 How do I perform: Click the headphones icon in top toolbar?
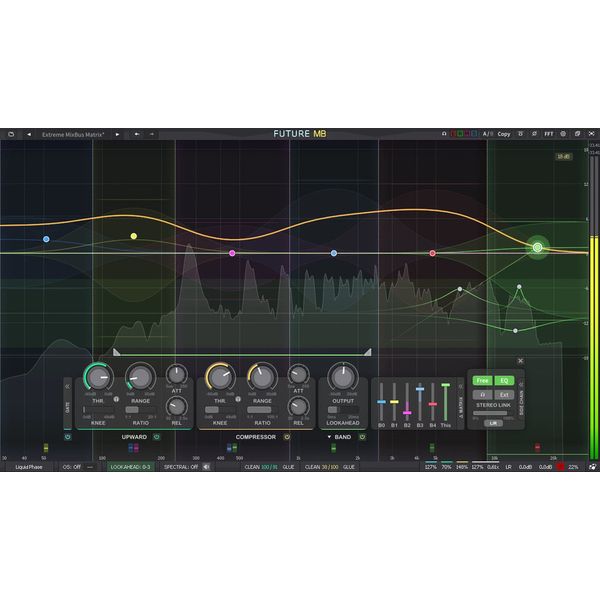pyautogui.click(x=444, y=133)
